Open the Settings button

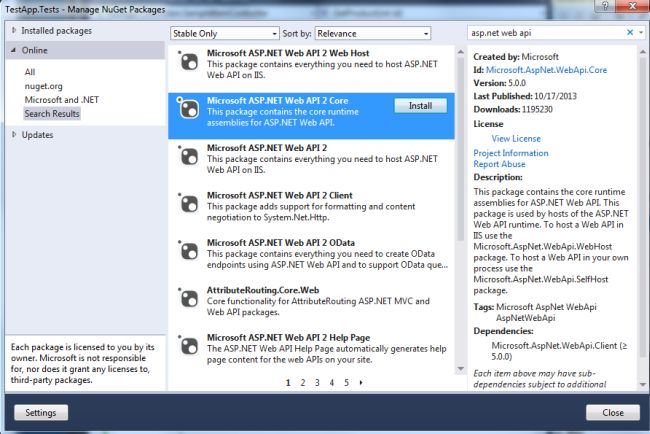click(41, 412)
